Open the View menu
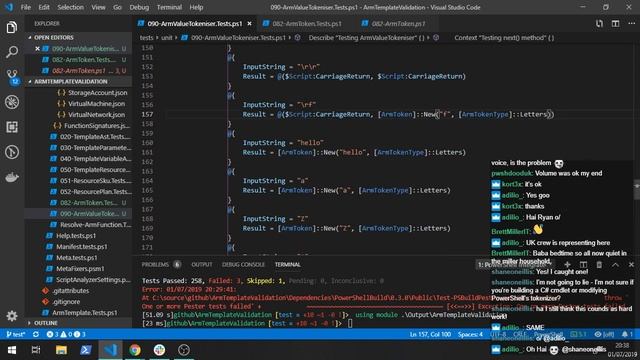 [x=98, y=7]
